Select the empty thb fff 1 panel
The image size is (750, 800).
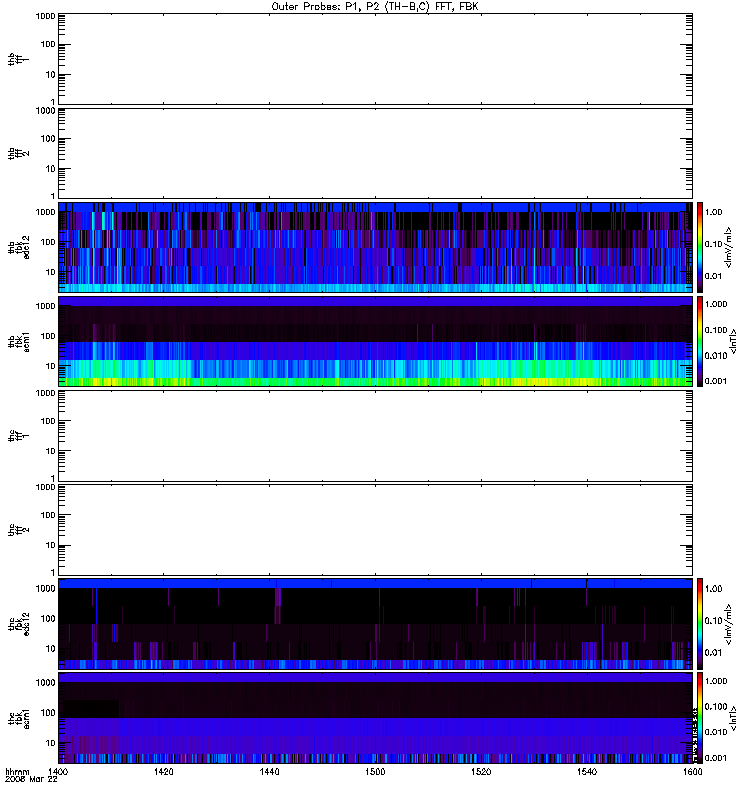[376, 59]
